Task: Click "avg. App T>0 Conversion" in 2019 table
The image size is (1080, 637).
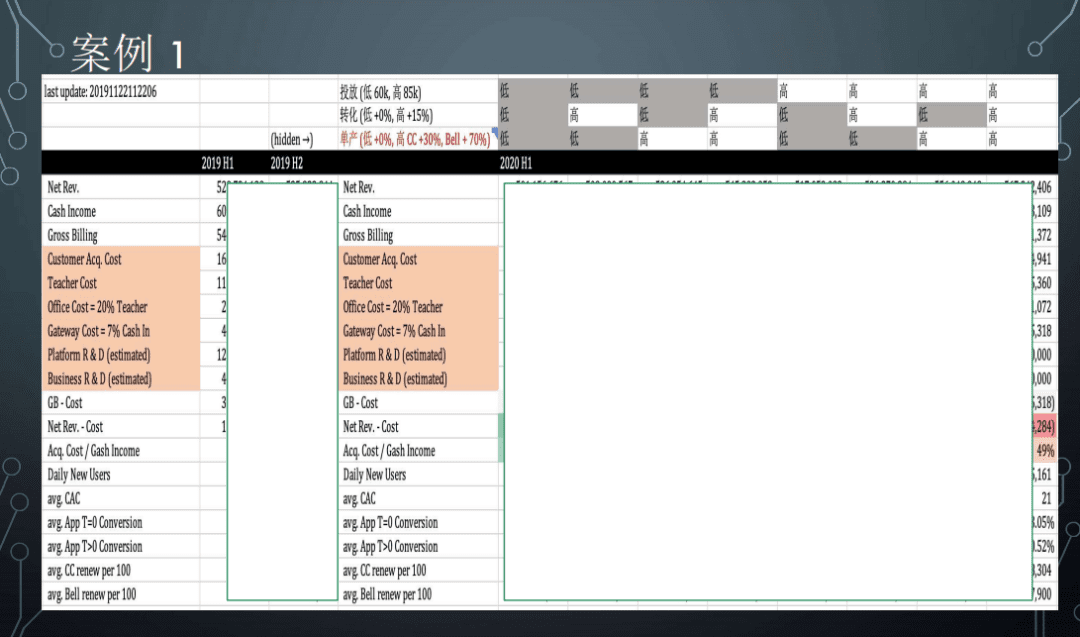Action: point(95,547)
